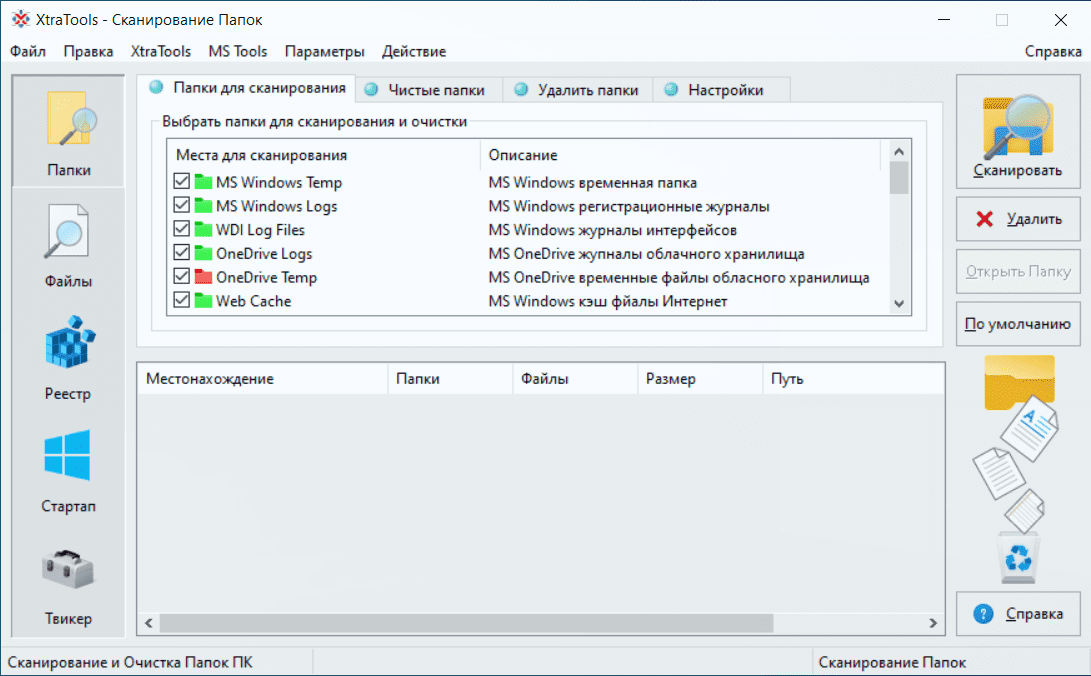
Task: Uncheck MS Windows Logs checkbox
Action: coord(182,205)
